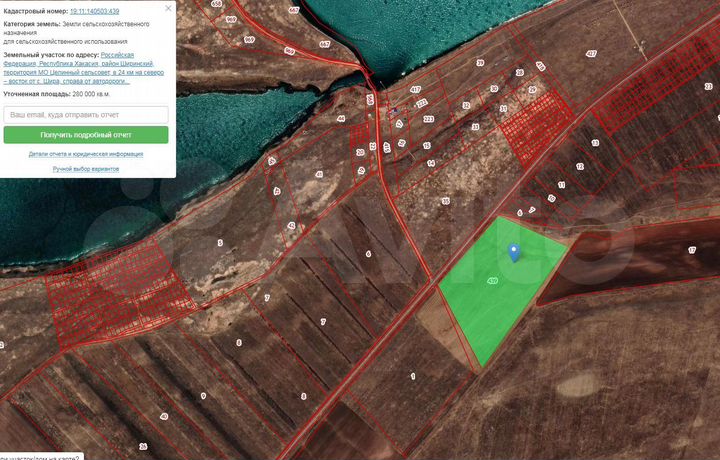Select parcel labeled 26 on the map
Viewport: 720px width, 460px height.
click(143, 446)
